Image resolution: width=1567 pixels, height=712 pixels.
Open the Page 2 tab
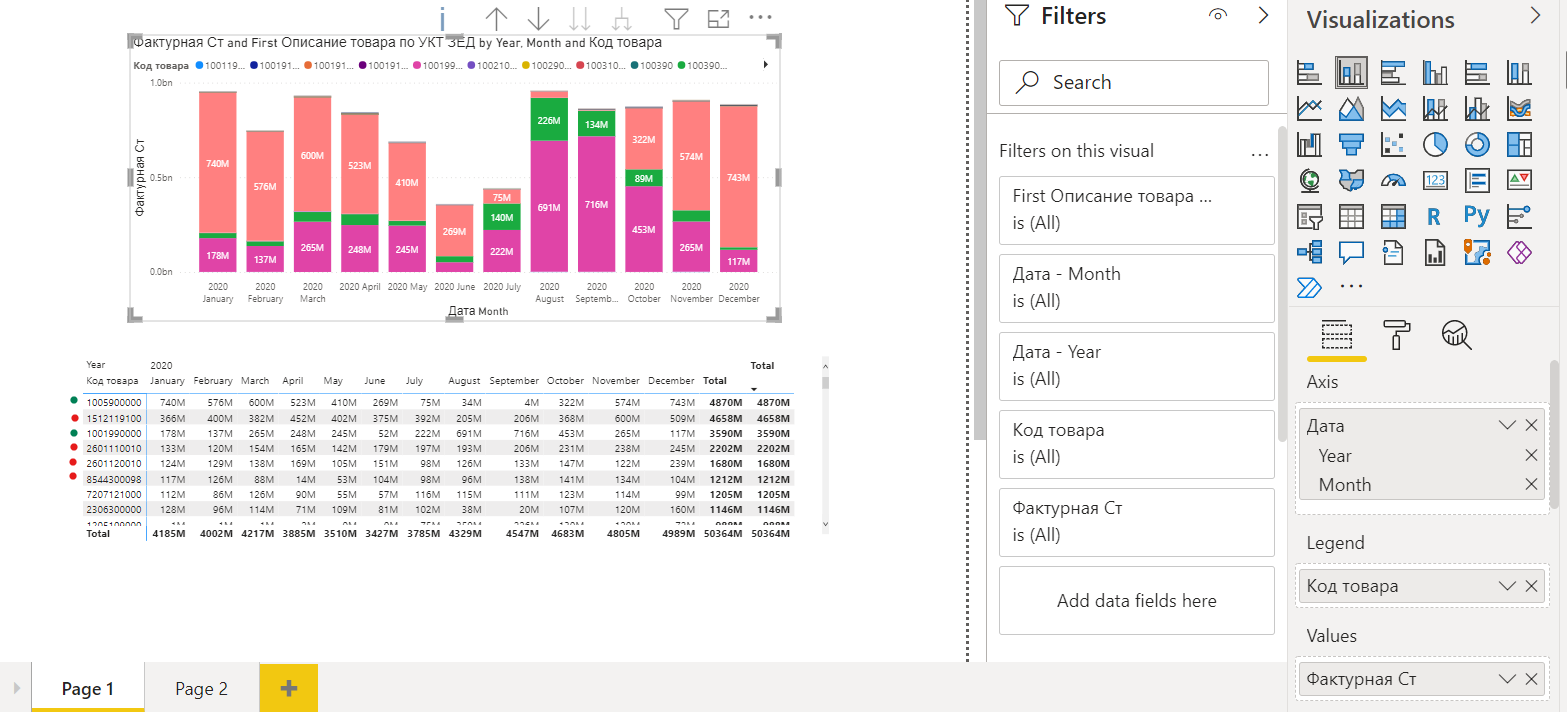201,688
